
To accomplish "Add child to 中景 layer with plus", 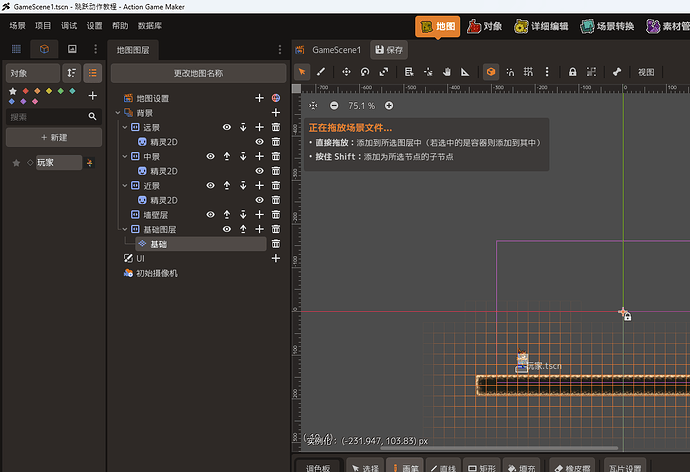I will pos(260,156).
